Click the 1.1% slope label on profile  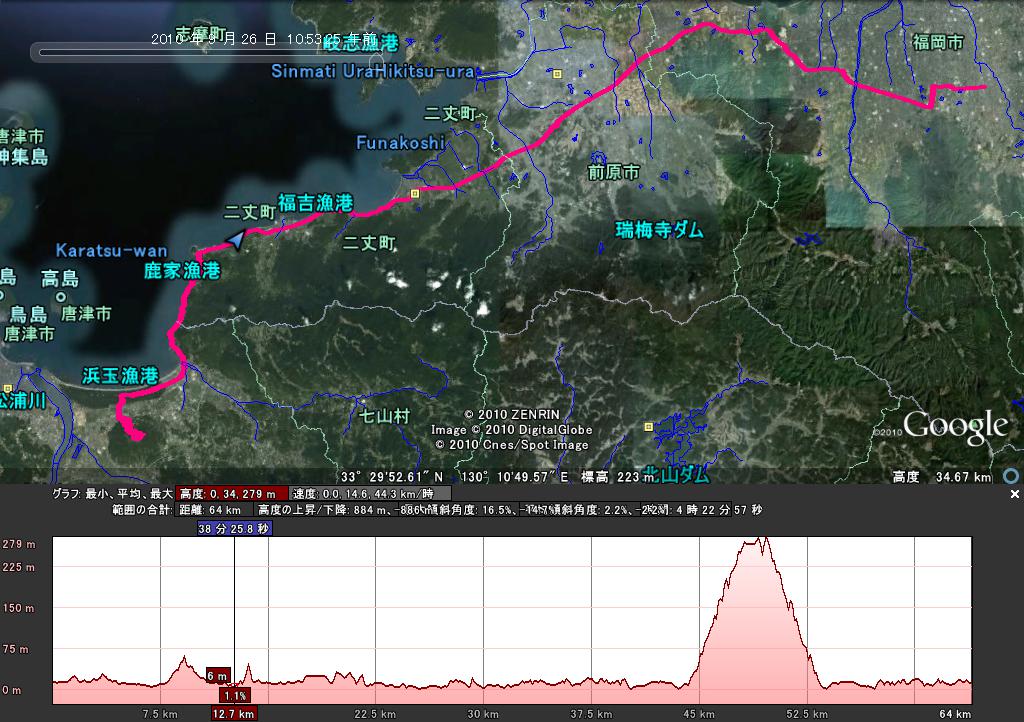(234, 696)
